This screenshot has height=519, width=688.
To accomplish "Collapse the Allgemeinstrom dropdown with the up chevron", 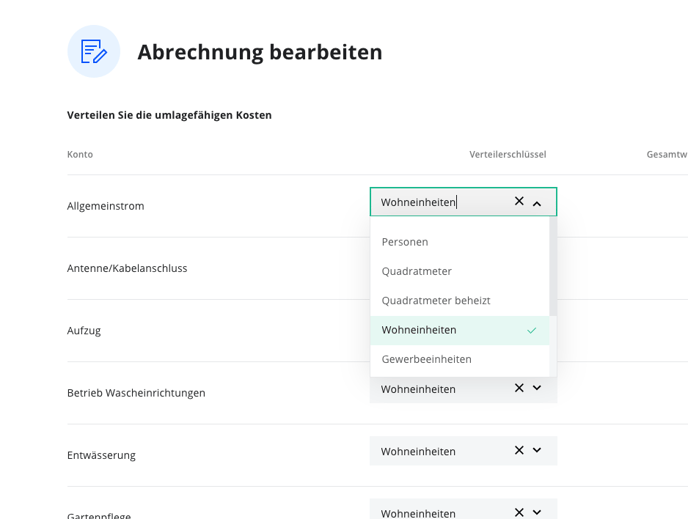I will (x=537, y=204).
